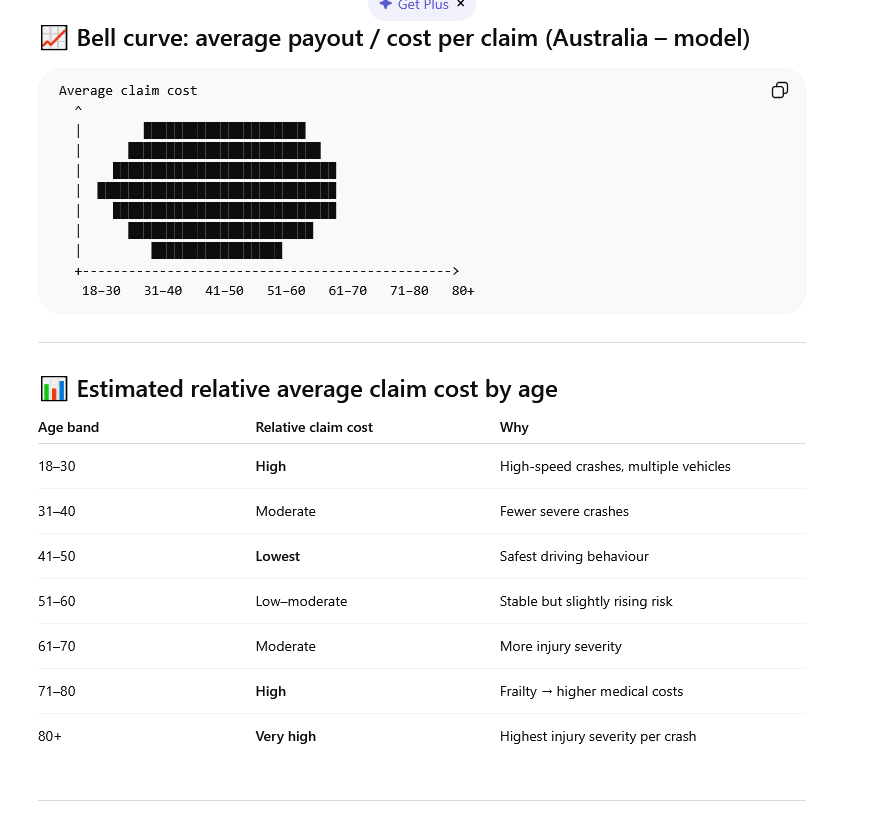Dismiss the Get Plus banner

(461, 4)
